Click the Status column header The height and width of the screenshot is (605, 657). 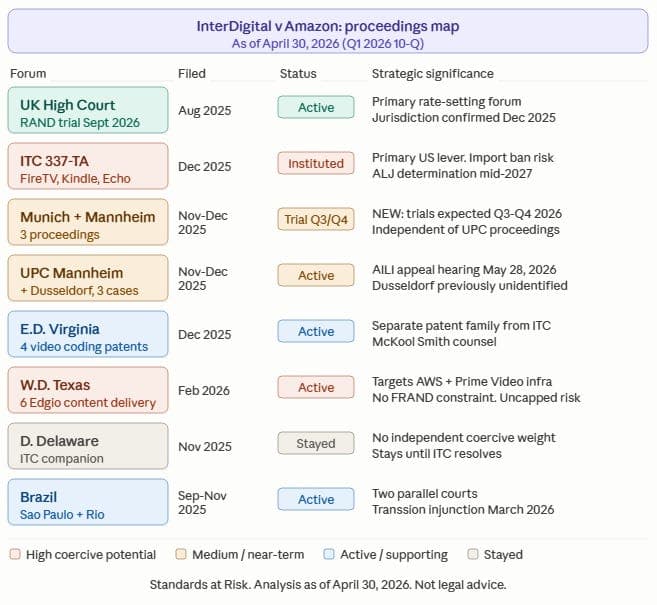(x=298, y=74)
